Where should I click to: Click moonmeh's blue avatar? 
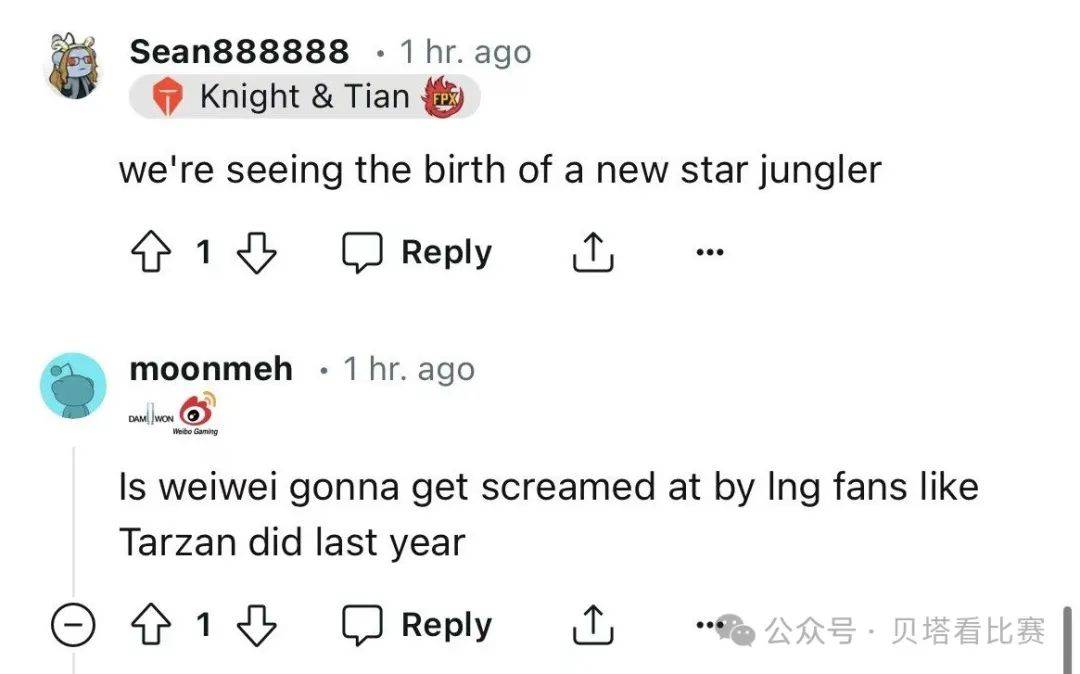click(73, 385)
